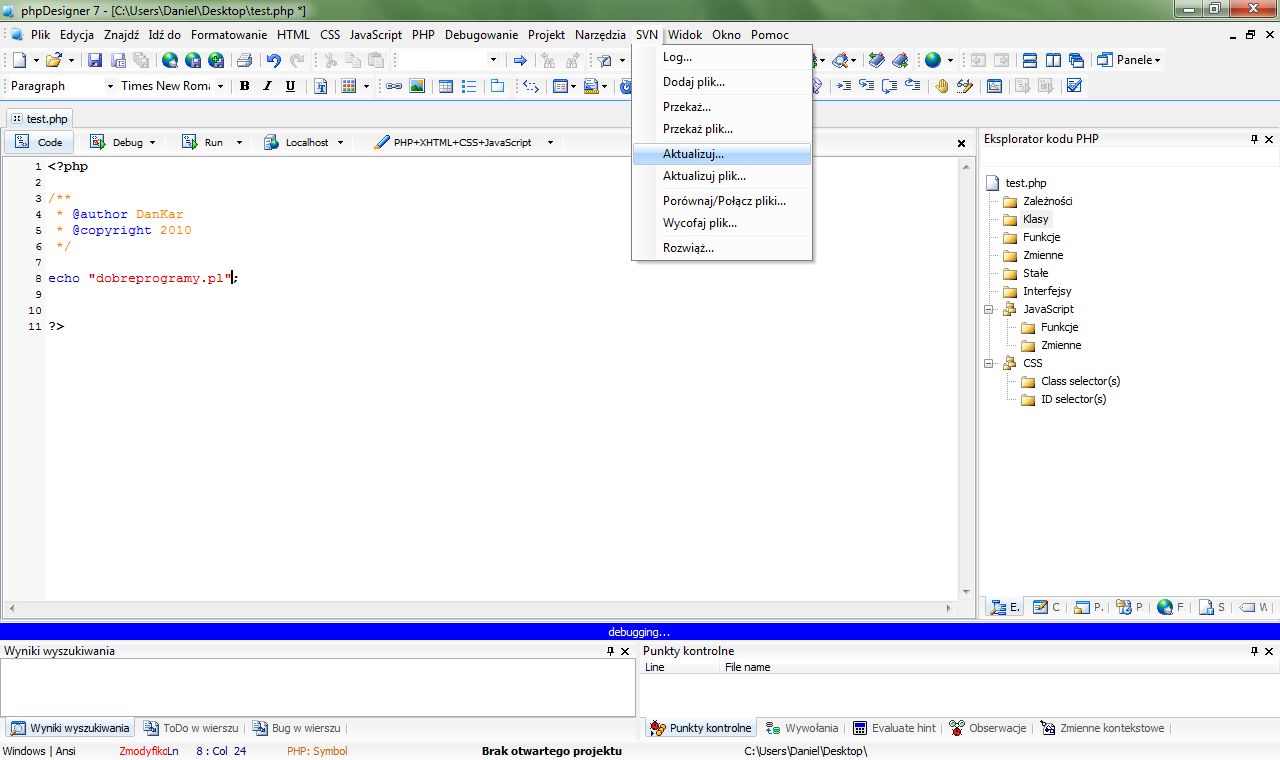Choose Aktualizuj... in the SVN menu
This screenshot has height=760, width=1280.
coord(721,154)
